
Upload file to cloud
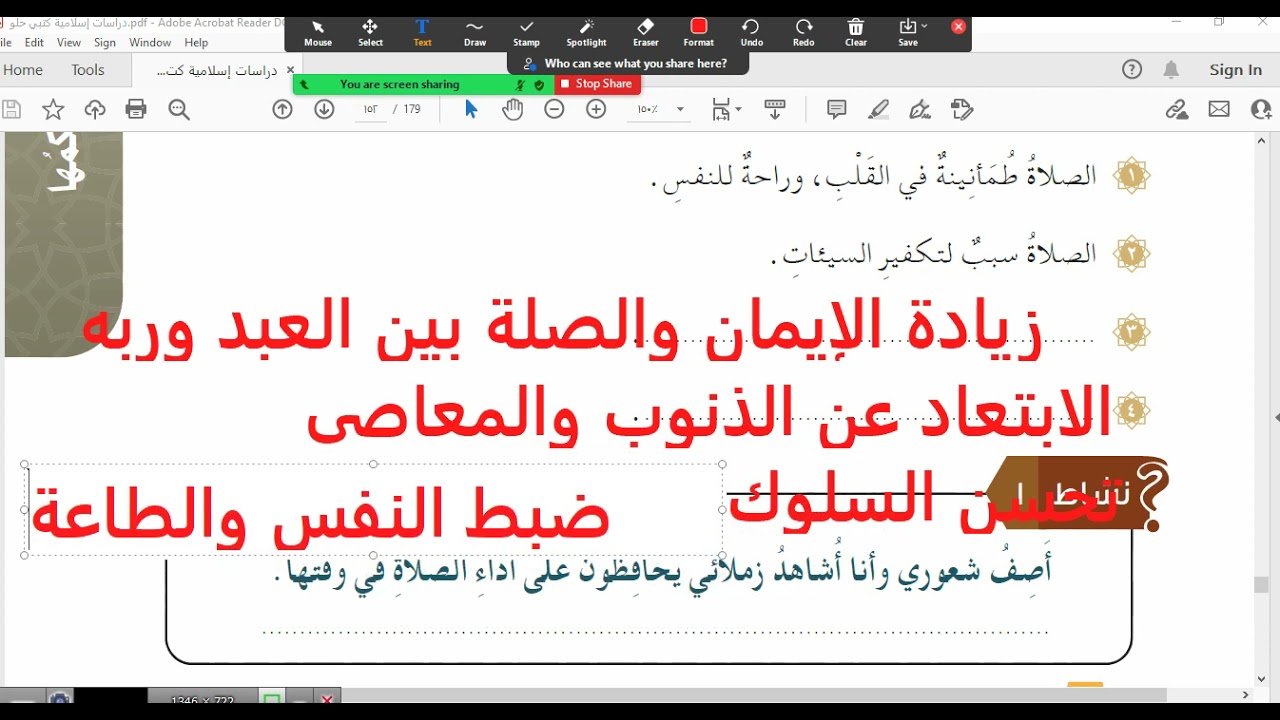pyautogui.click(x=95, y=110)
